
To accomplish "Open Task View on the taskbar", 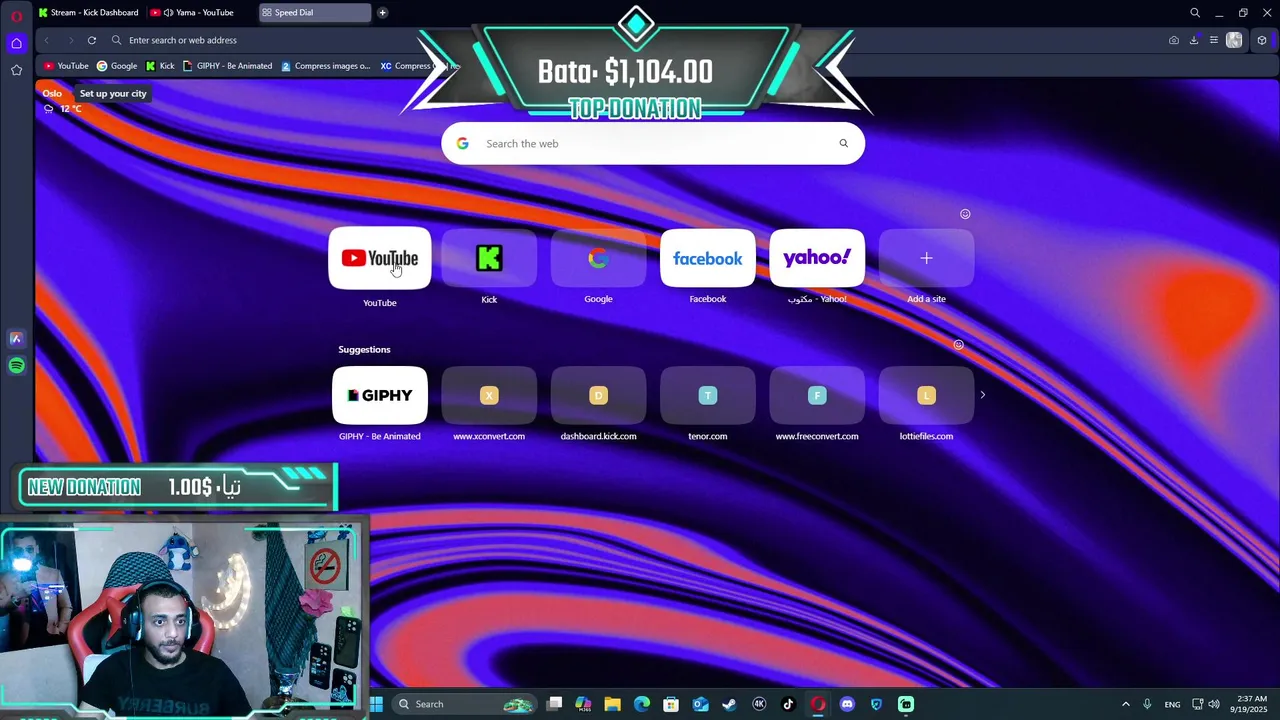I will click(x=555, y=704).
